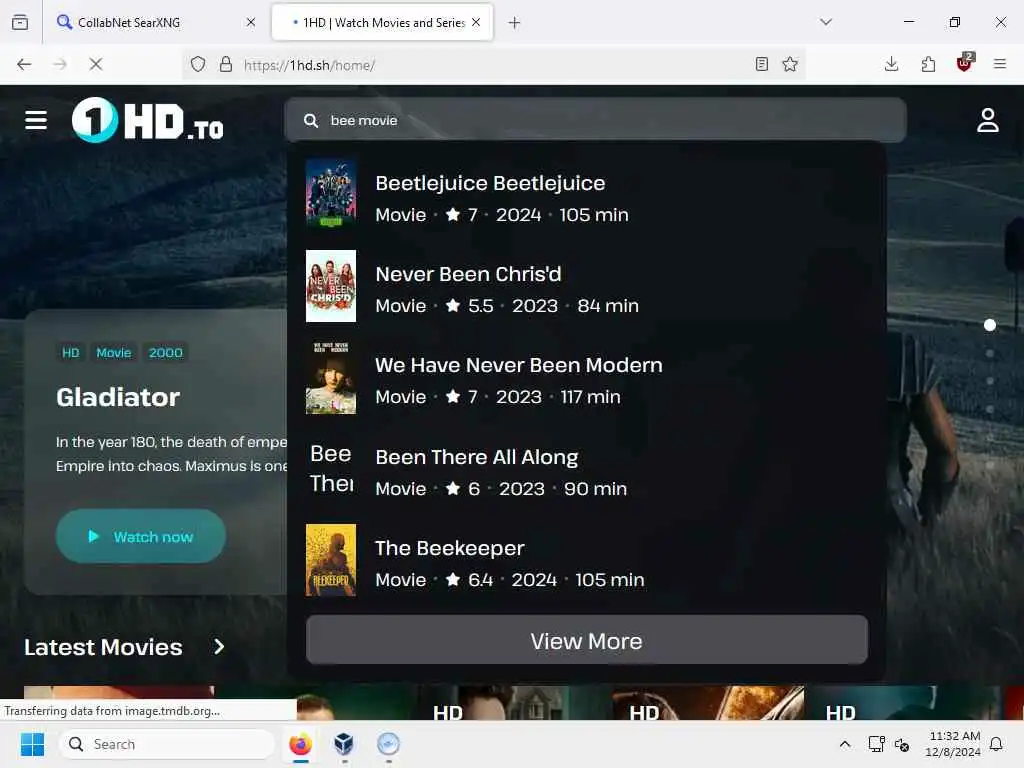Close the 1HD Watch Movies tab

click(x=476, y=22)
